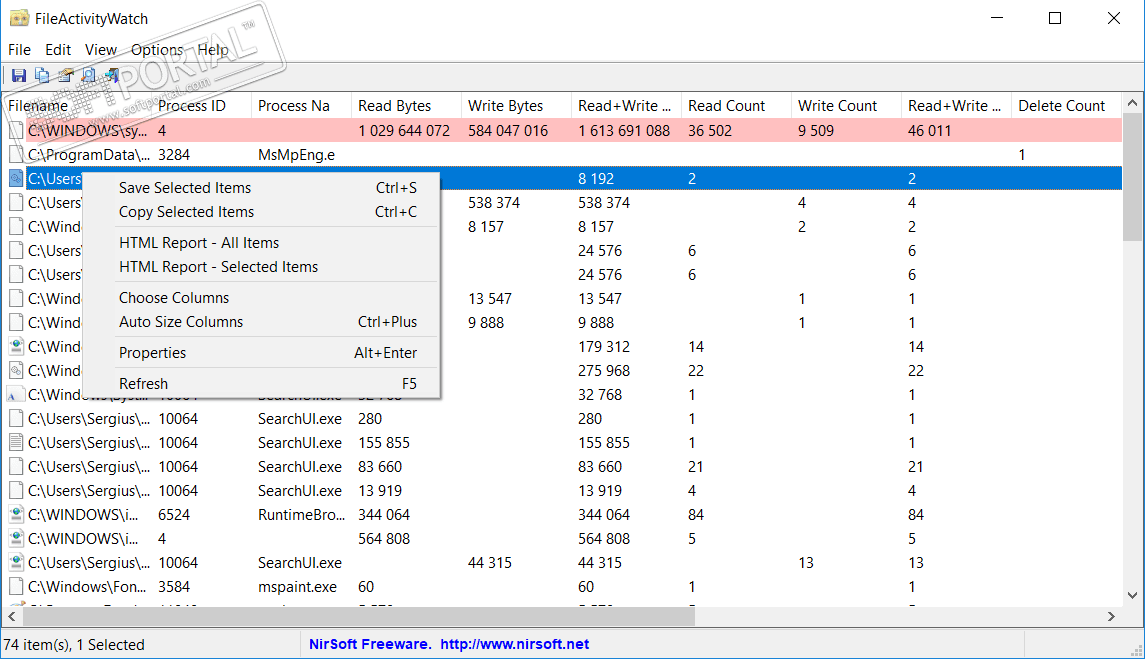This screenshot has width=1145, height=659.
Task: Click the FileActivityWatch title bar app icon
Action: tap(20, 18)
